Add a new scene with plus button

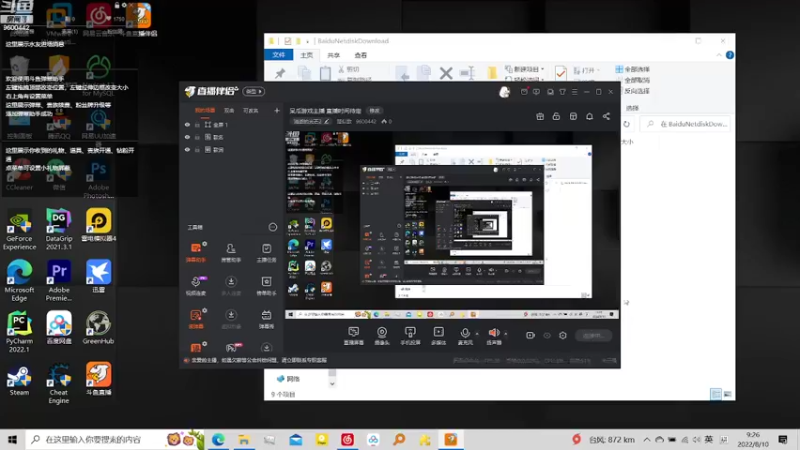coord(277,110)
